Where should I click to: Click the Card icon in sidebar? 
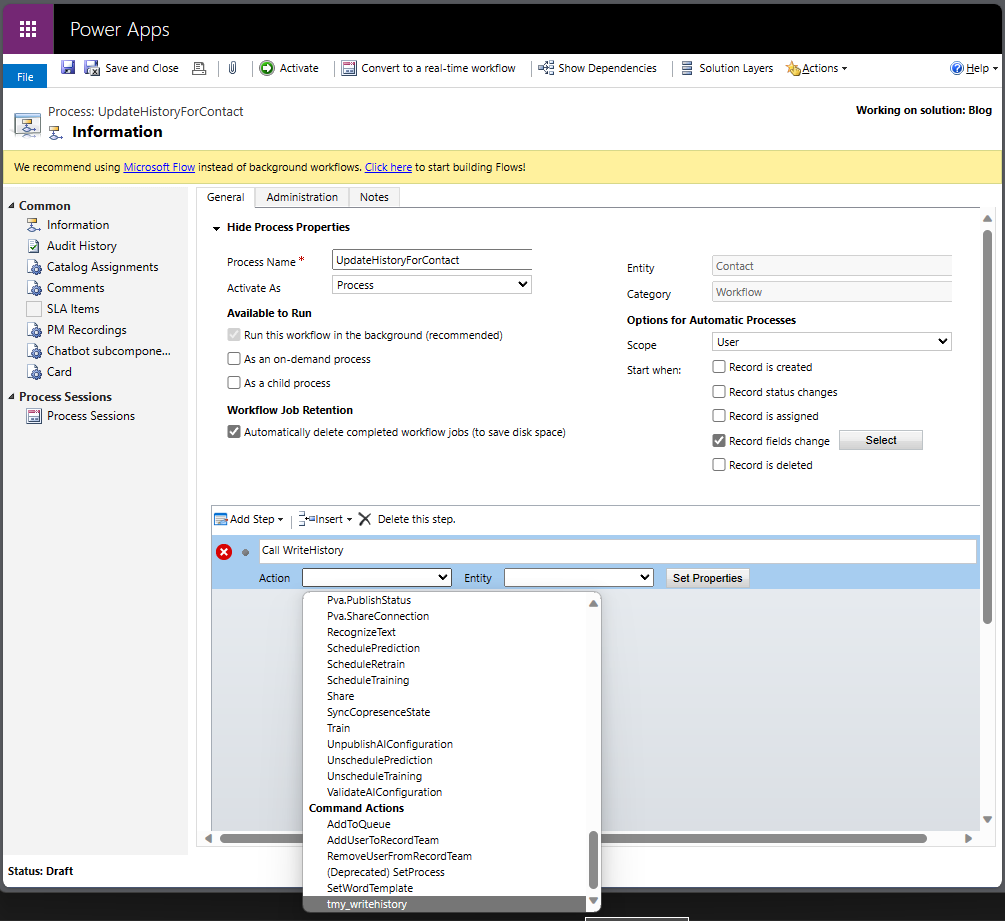pyautogui.click(x=34, y=372)
